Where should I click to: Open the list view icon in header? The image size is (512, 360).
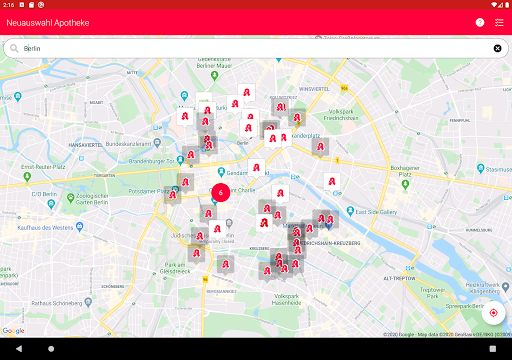[x=499, y=23]
